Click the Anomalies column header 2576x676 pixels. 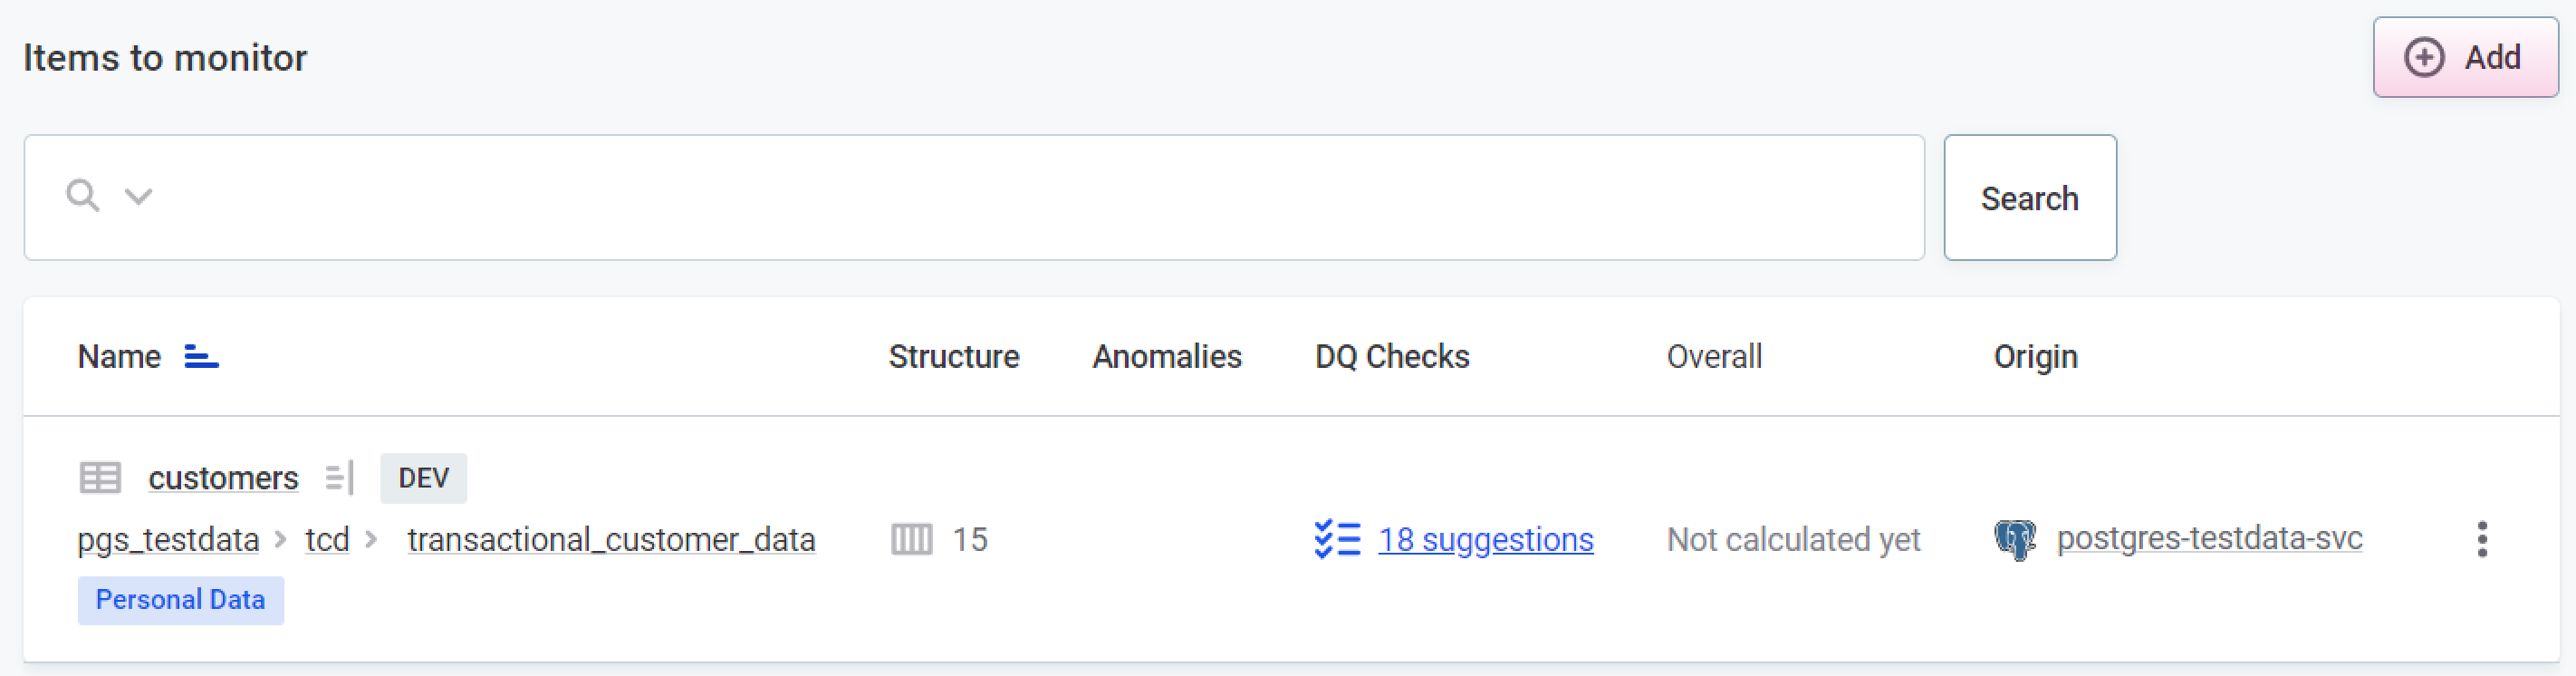tap(1166, 357)
